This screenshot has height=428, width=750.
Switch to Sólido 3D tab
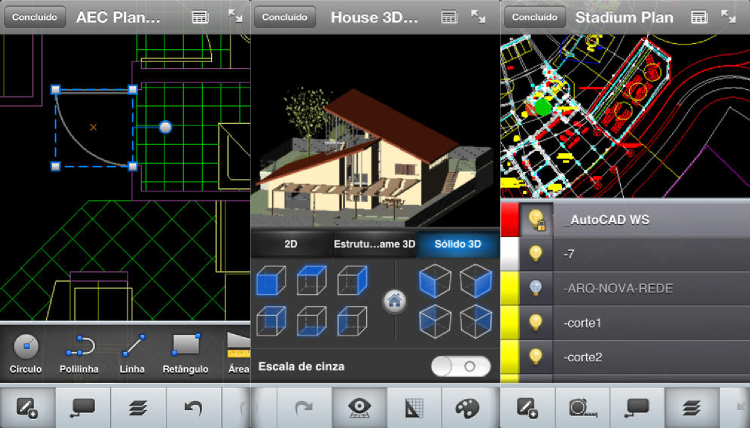458,244
